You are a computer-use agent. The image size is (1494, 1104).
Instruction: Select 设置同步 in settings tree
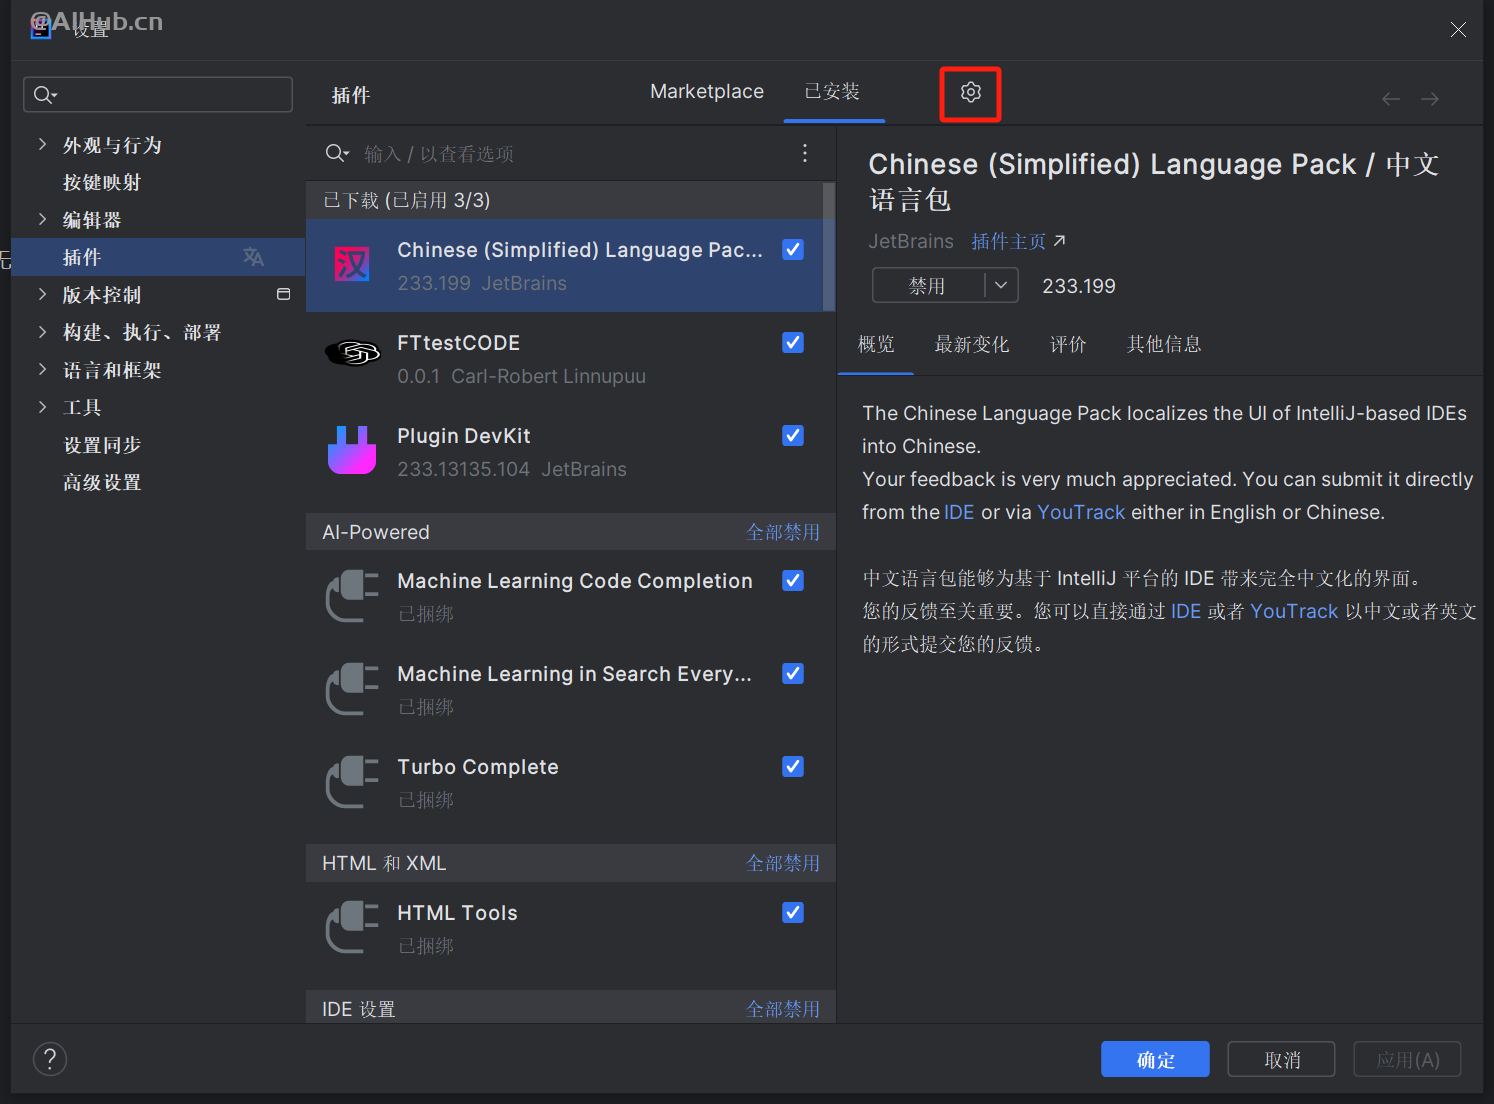pos(102,444)
